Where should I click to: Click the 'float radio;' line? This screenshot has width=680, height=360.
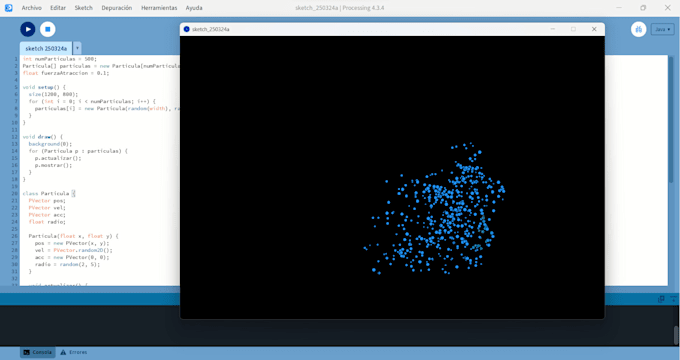click(x=47, y=222)
